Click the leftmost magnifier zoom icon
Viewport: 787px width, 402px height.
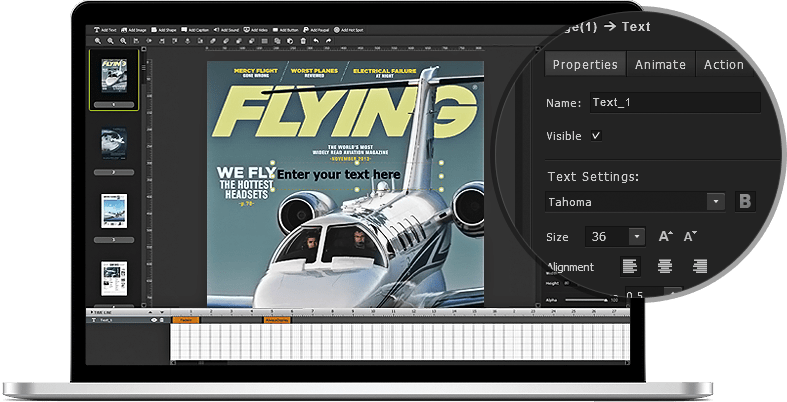98,41
